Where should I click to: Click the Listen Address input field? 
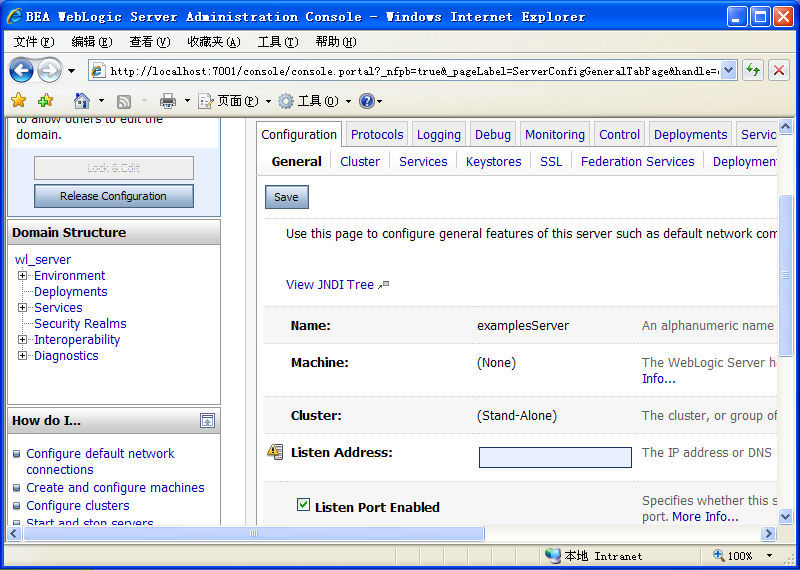coord(555,457)
